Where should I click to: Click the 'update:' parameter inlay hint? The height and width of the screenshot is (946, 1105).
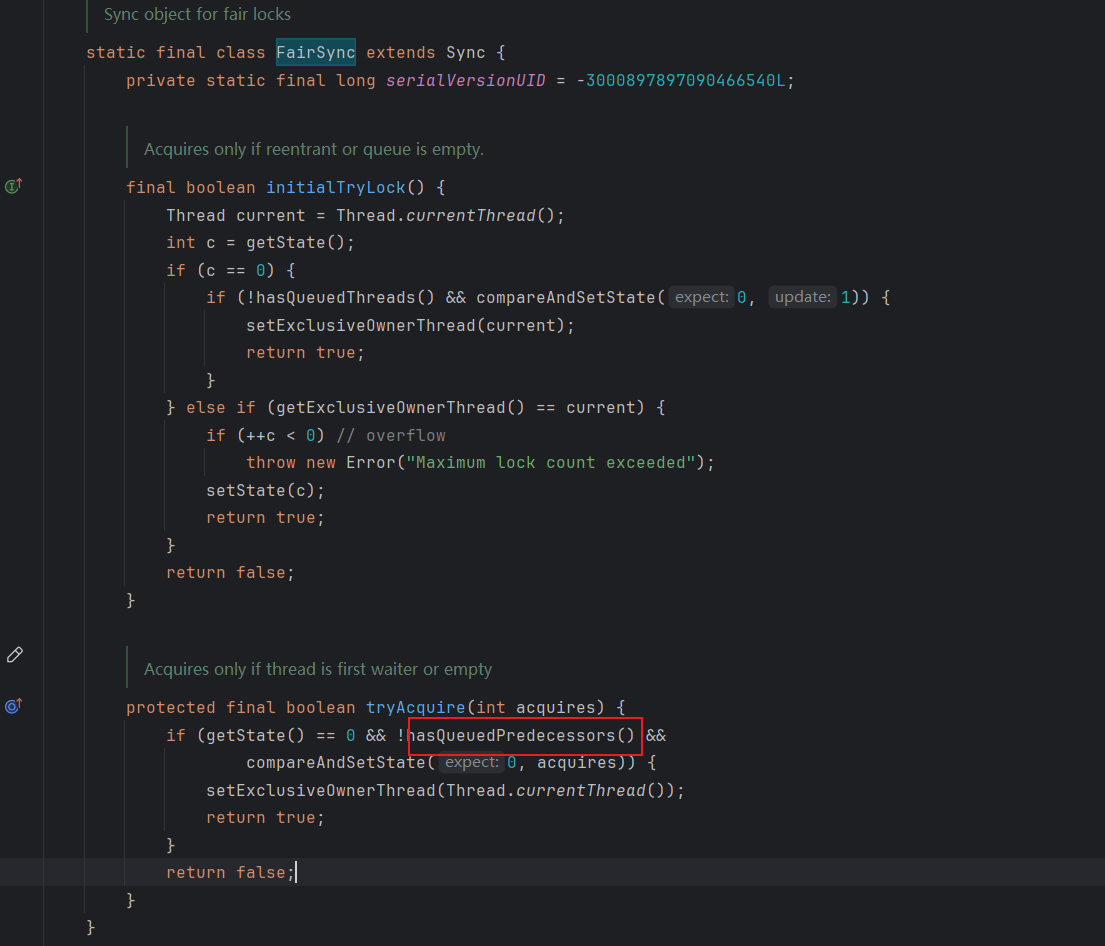click(803, 297)
